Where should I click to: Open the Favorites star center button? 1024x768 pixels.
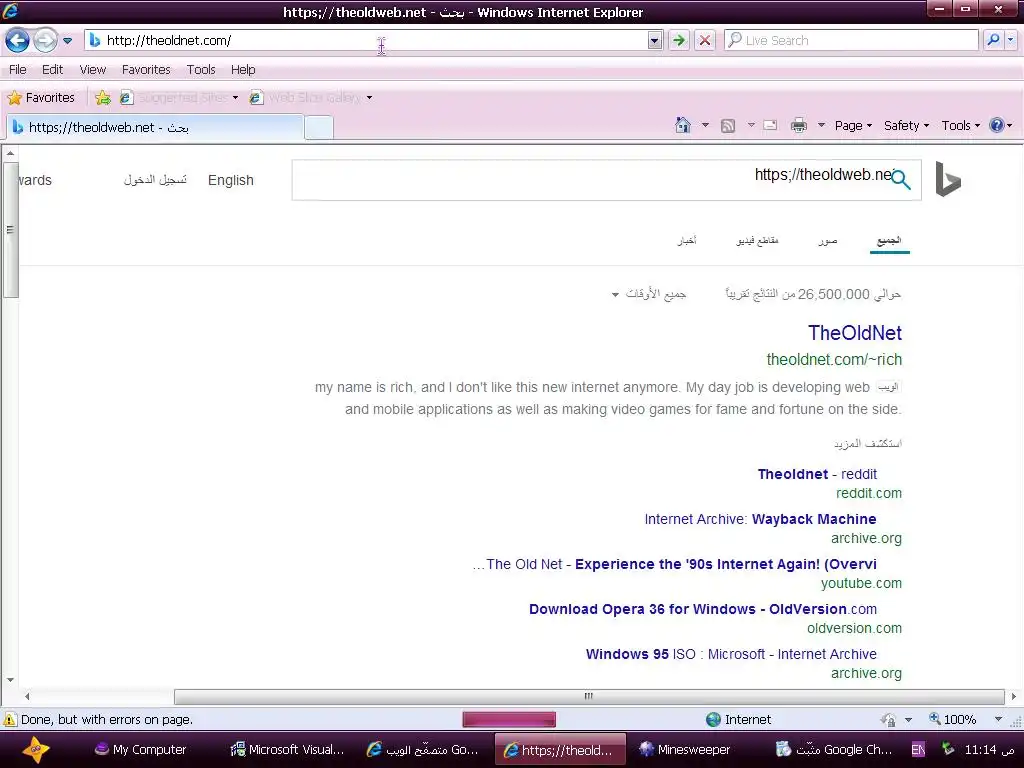click(41, 98)
